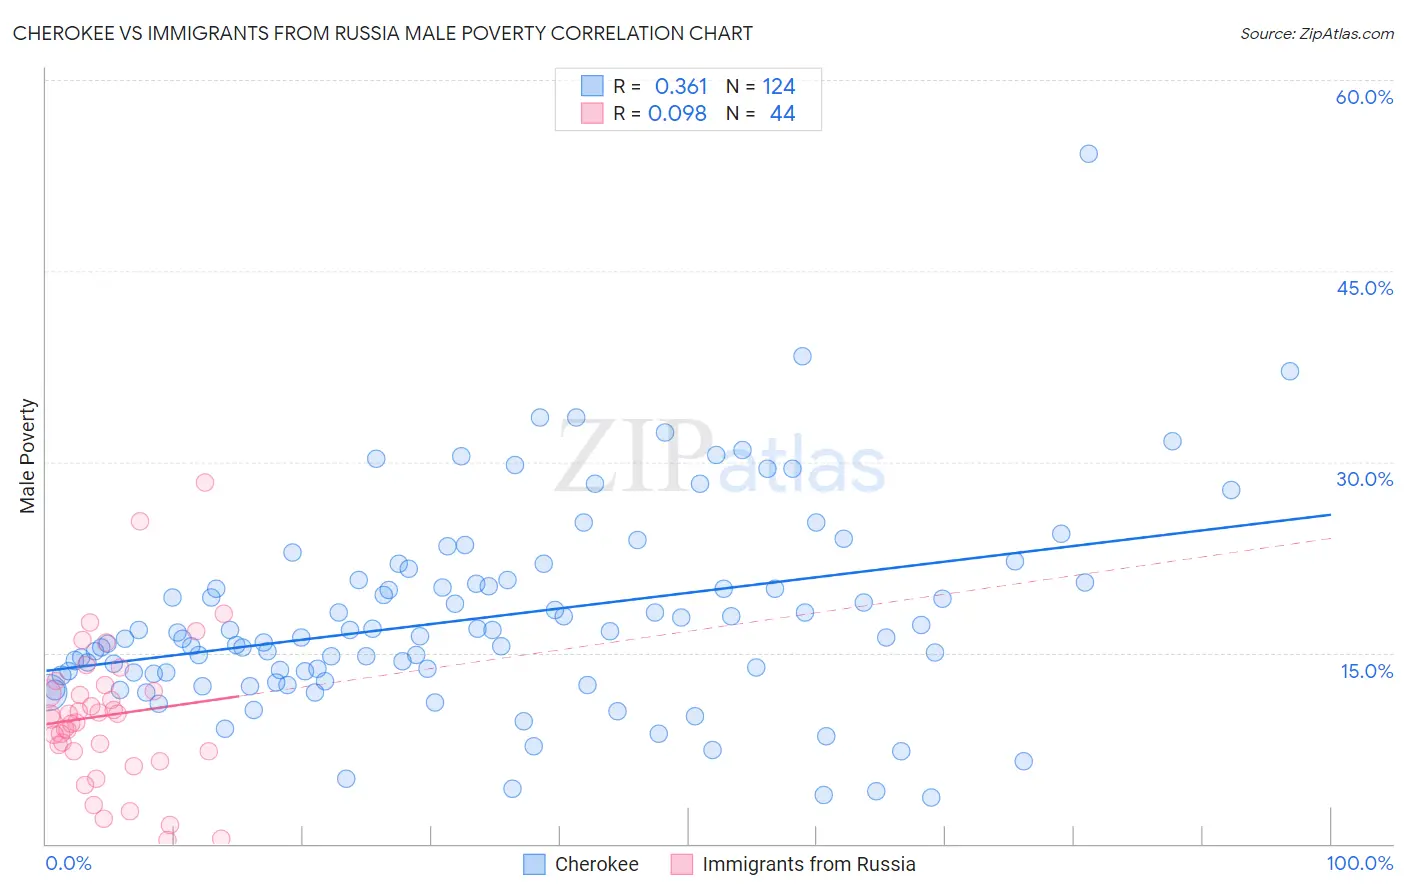1406x892 pixels.
Task: Click the 45.0% y-axis tick label
Action: 1364,288
